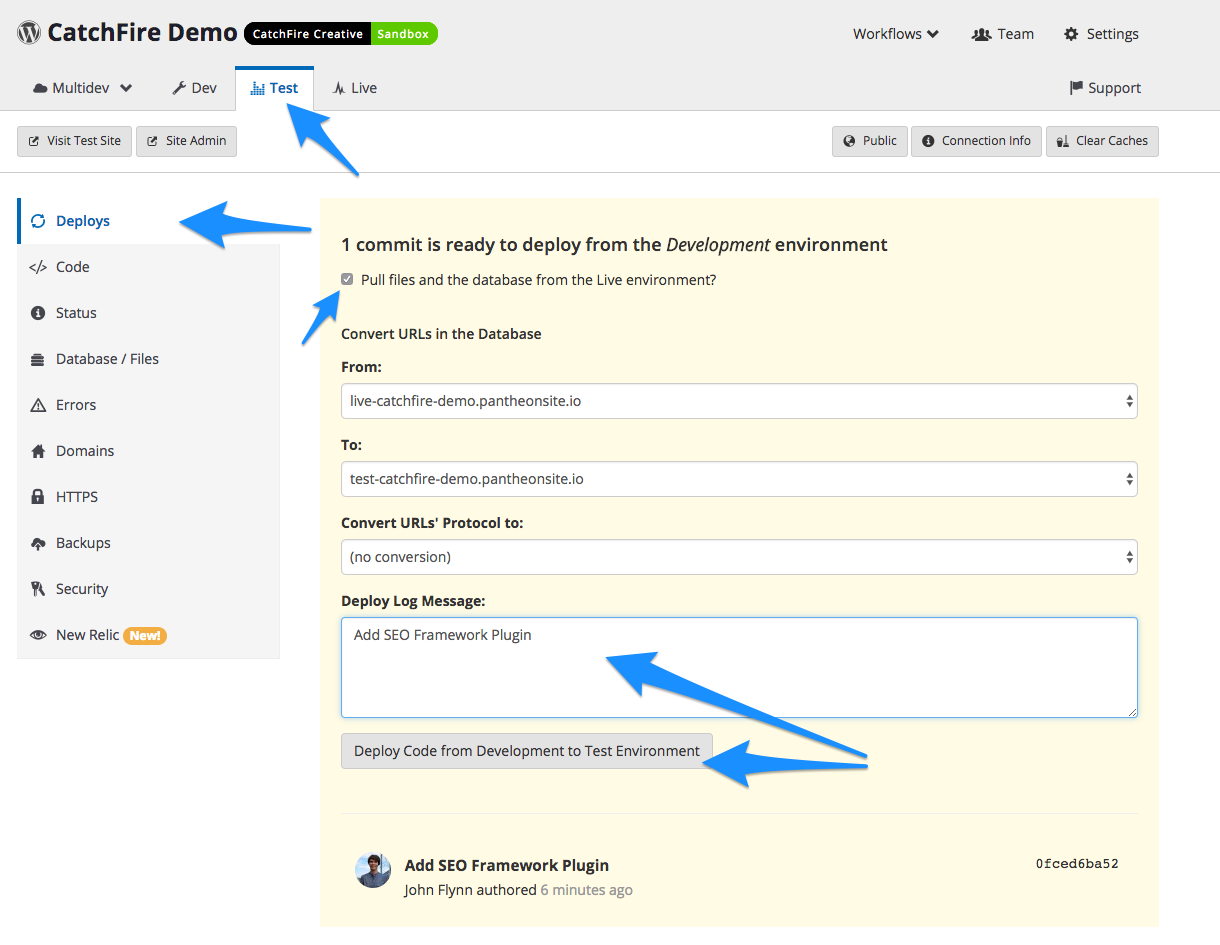Switch to the Live environment tab
This screenshot has height=945, width=1220.
pyautogui.click(x=355, y=88)
